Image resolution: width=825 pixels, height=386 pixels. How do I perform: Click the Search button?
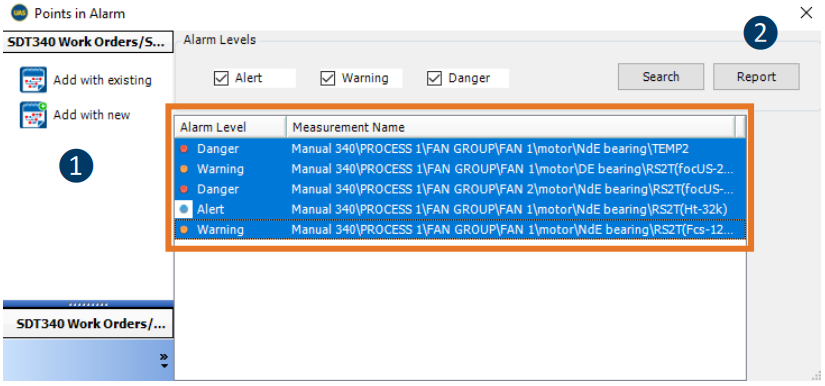coord(661,77)
